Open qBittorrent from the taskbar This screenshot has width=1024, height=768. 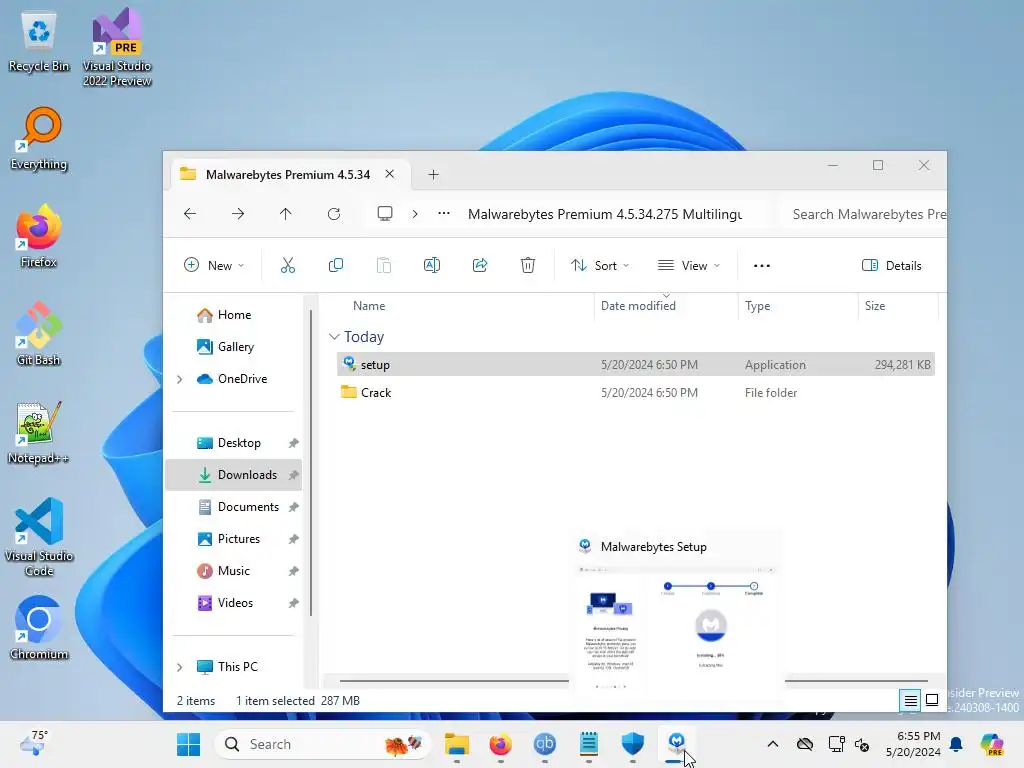coord(545,744)
